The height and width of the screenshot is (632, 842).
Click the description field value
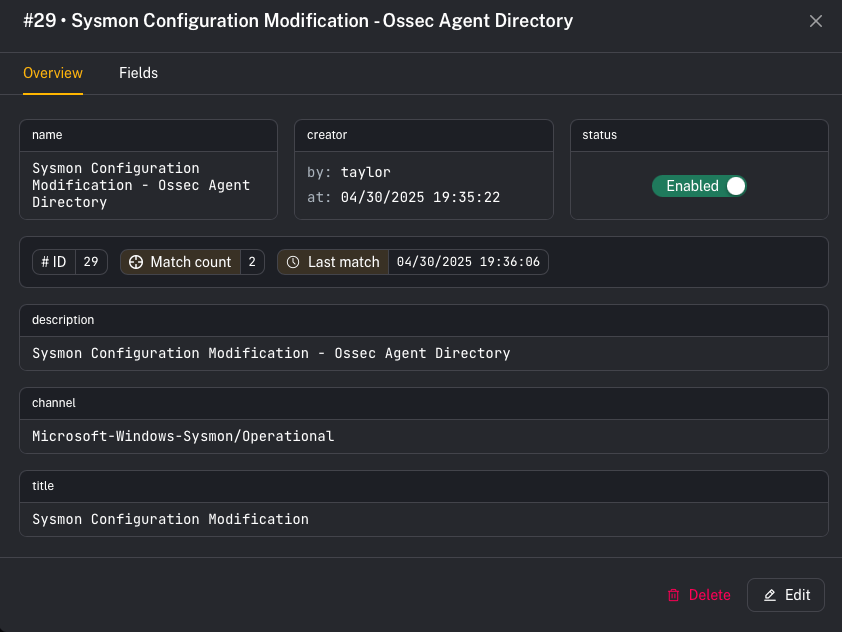pyautogui.click(x=271, y=353)
